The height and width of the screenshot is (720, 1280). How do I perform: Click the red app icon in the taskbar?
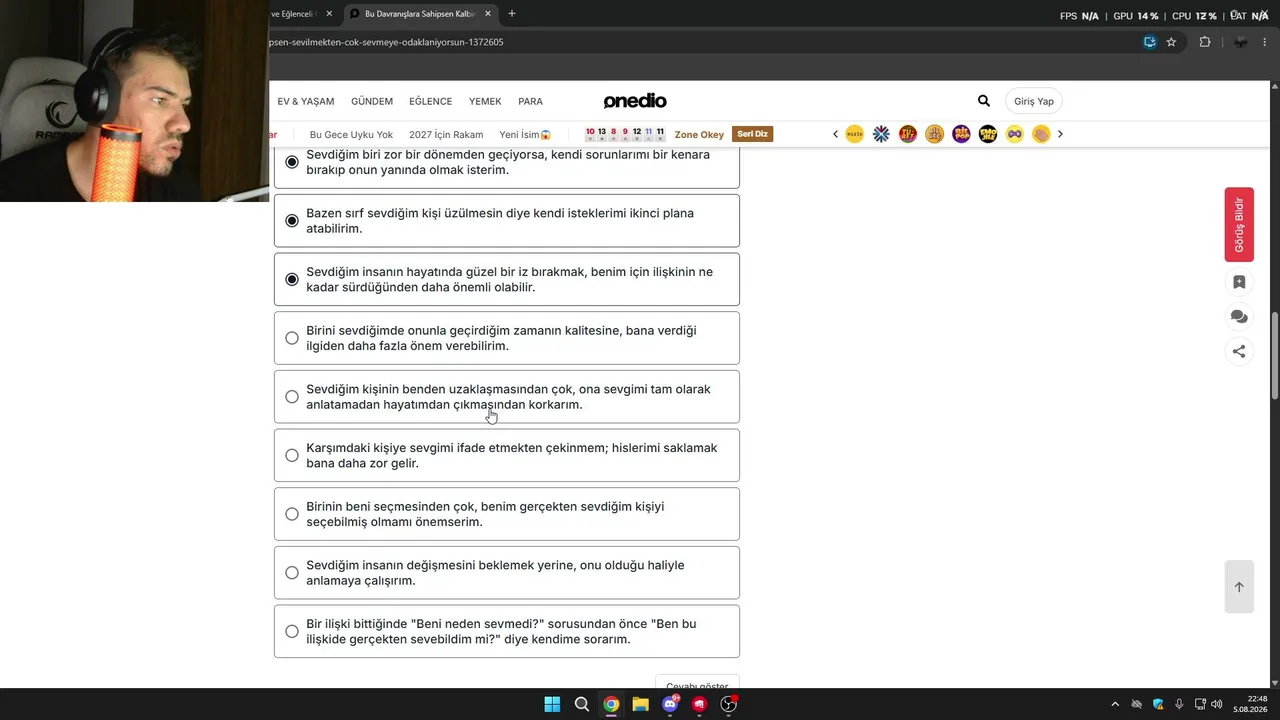pyautogui.click(x=699, y=704)
